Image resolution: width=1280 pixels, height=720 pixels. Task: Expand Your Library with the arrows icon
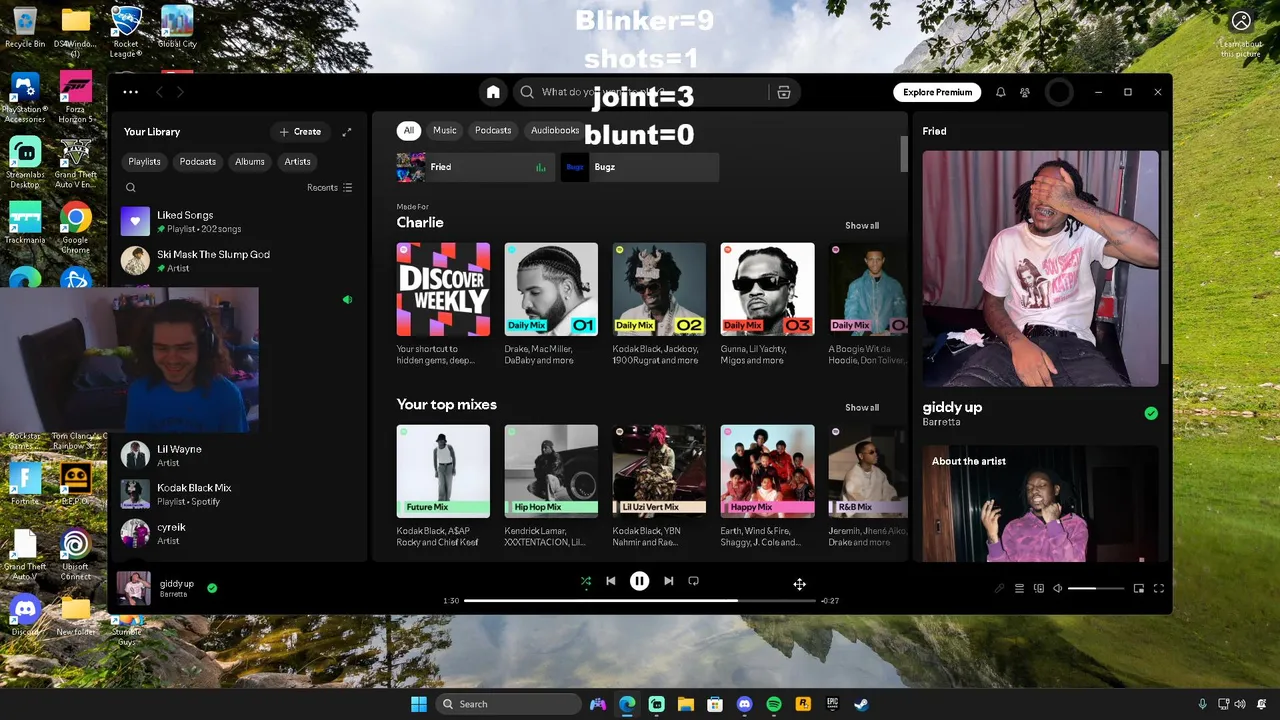coord(347,132)
